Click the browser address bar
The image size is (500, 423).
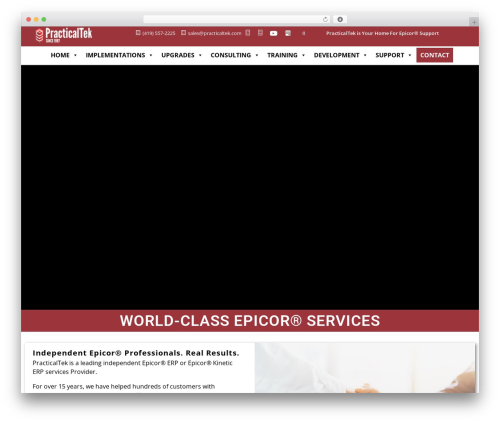(237, 19)
